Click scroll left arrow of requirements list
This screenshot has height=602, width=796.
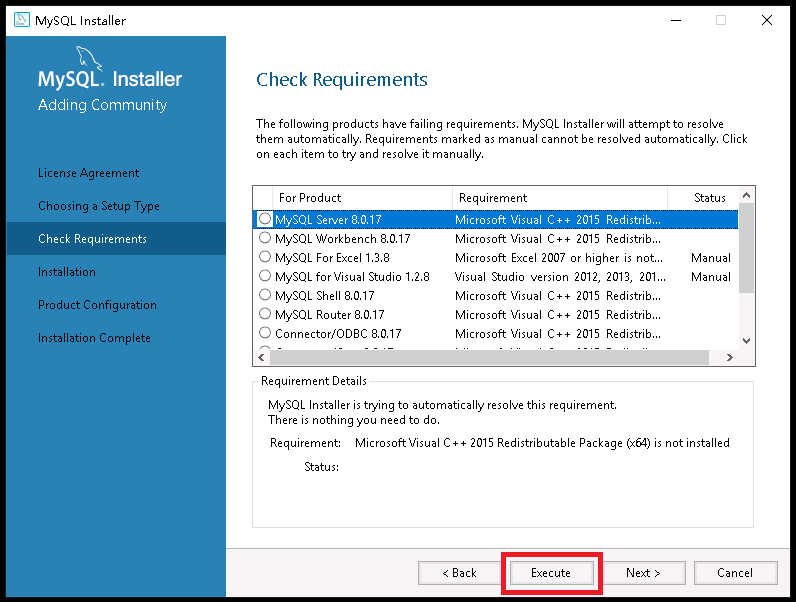tap(261, 357)
